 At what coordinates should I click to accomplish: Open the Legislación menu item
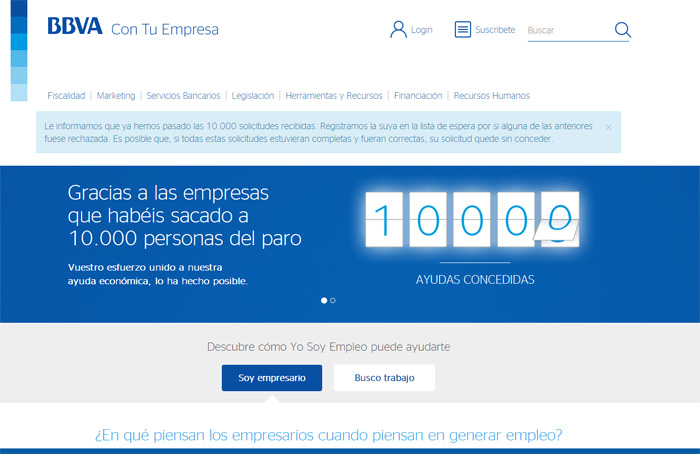253,96
